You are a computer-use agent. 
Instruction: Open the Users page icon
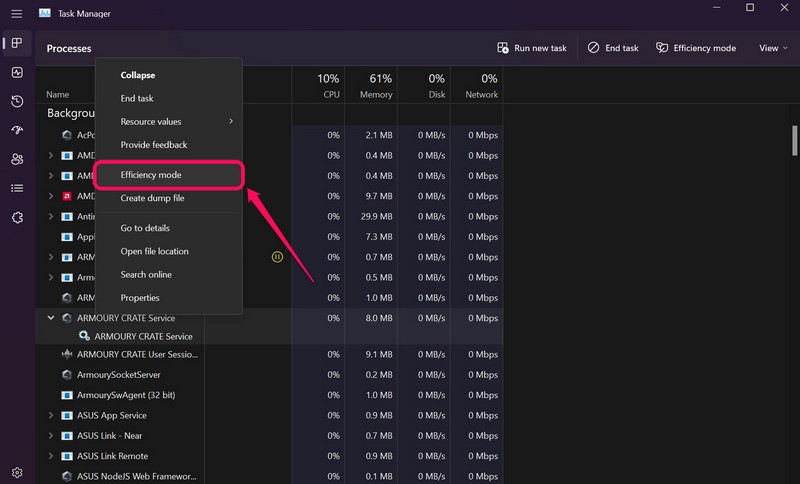tap(17, 160)
